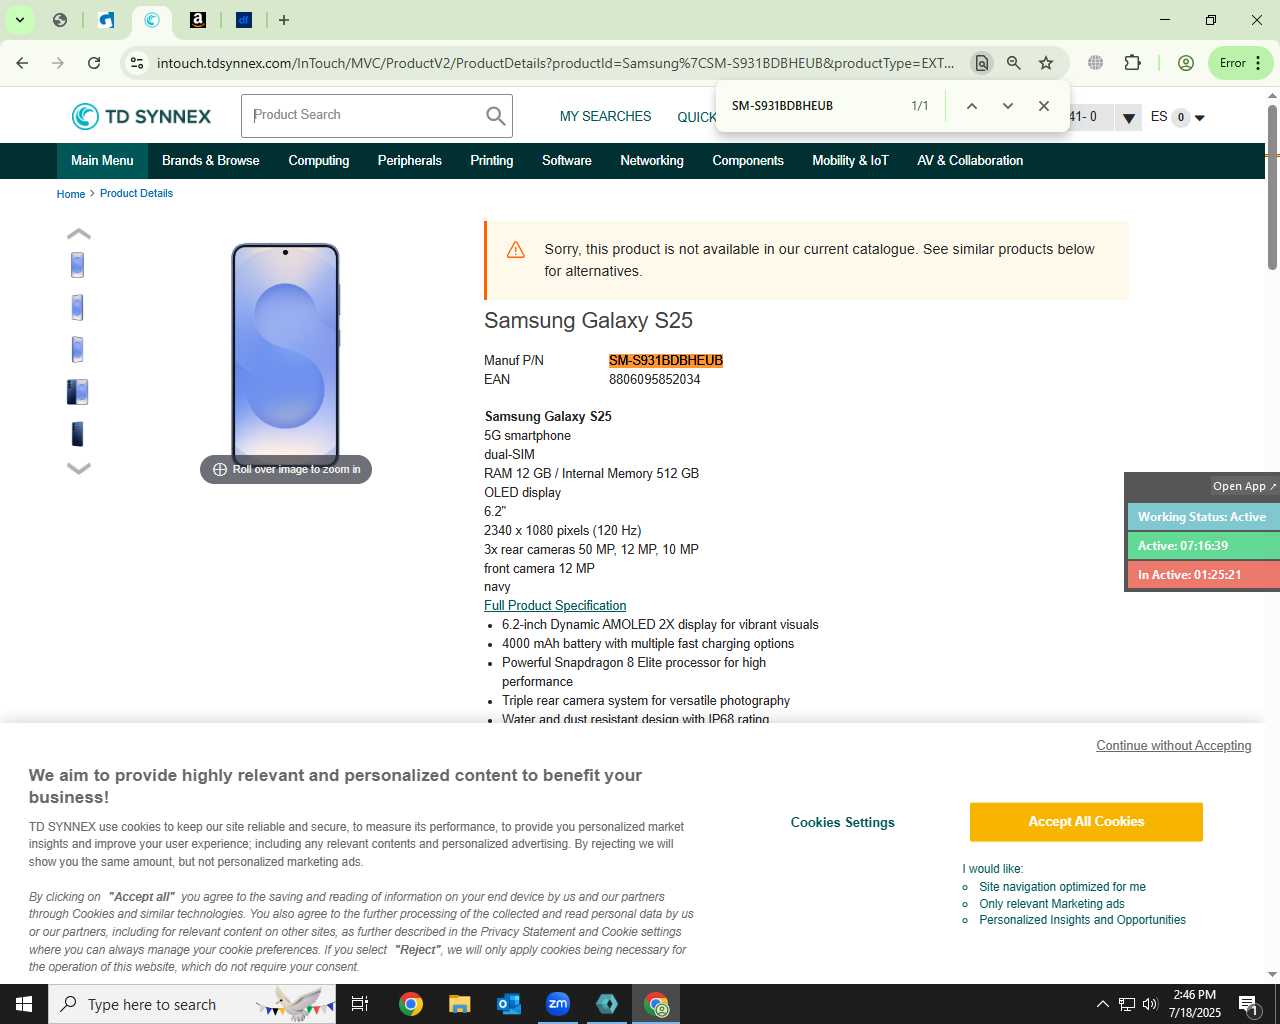The image size is (1280, 1024).
Task: Close the find-in-page bar
Action: (1044, 106)
